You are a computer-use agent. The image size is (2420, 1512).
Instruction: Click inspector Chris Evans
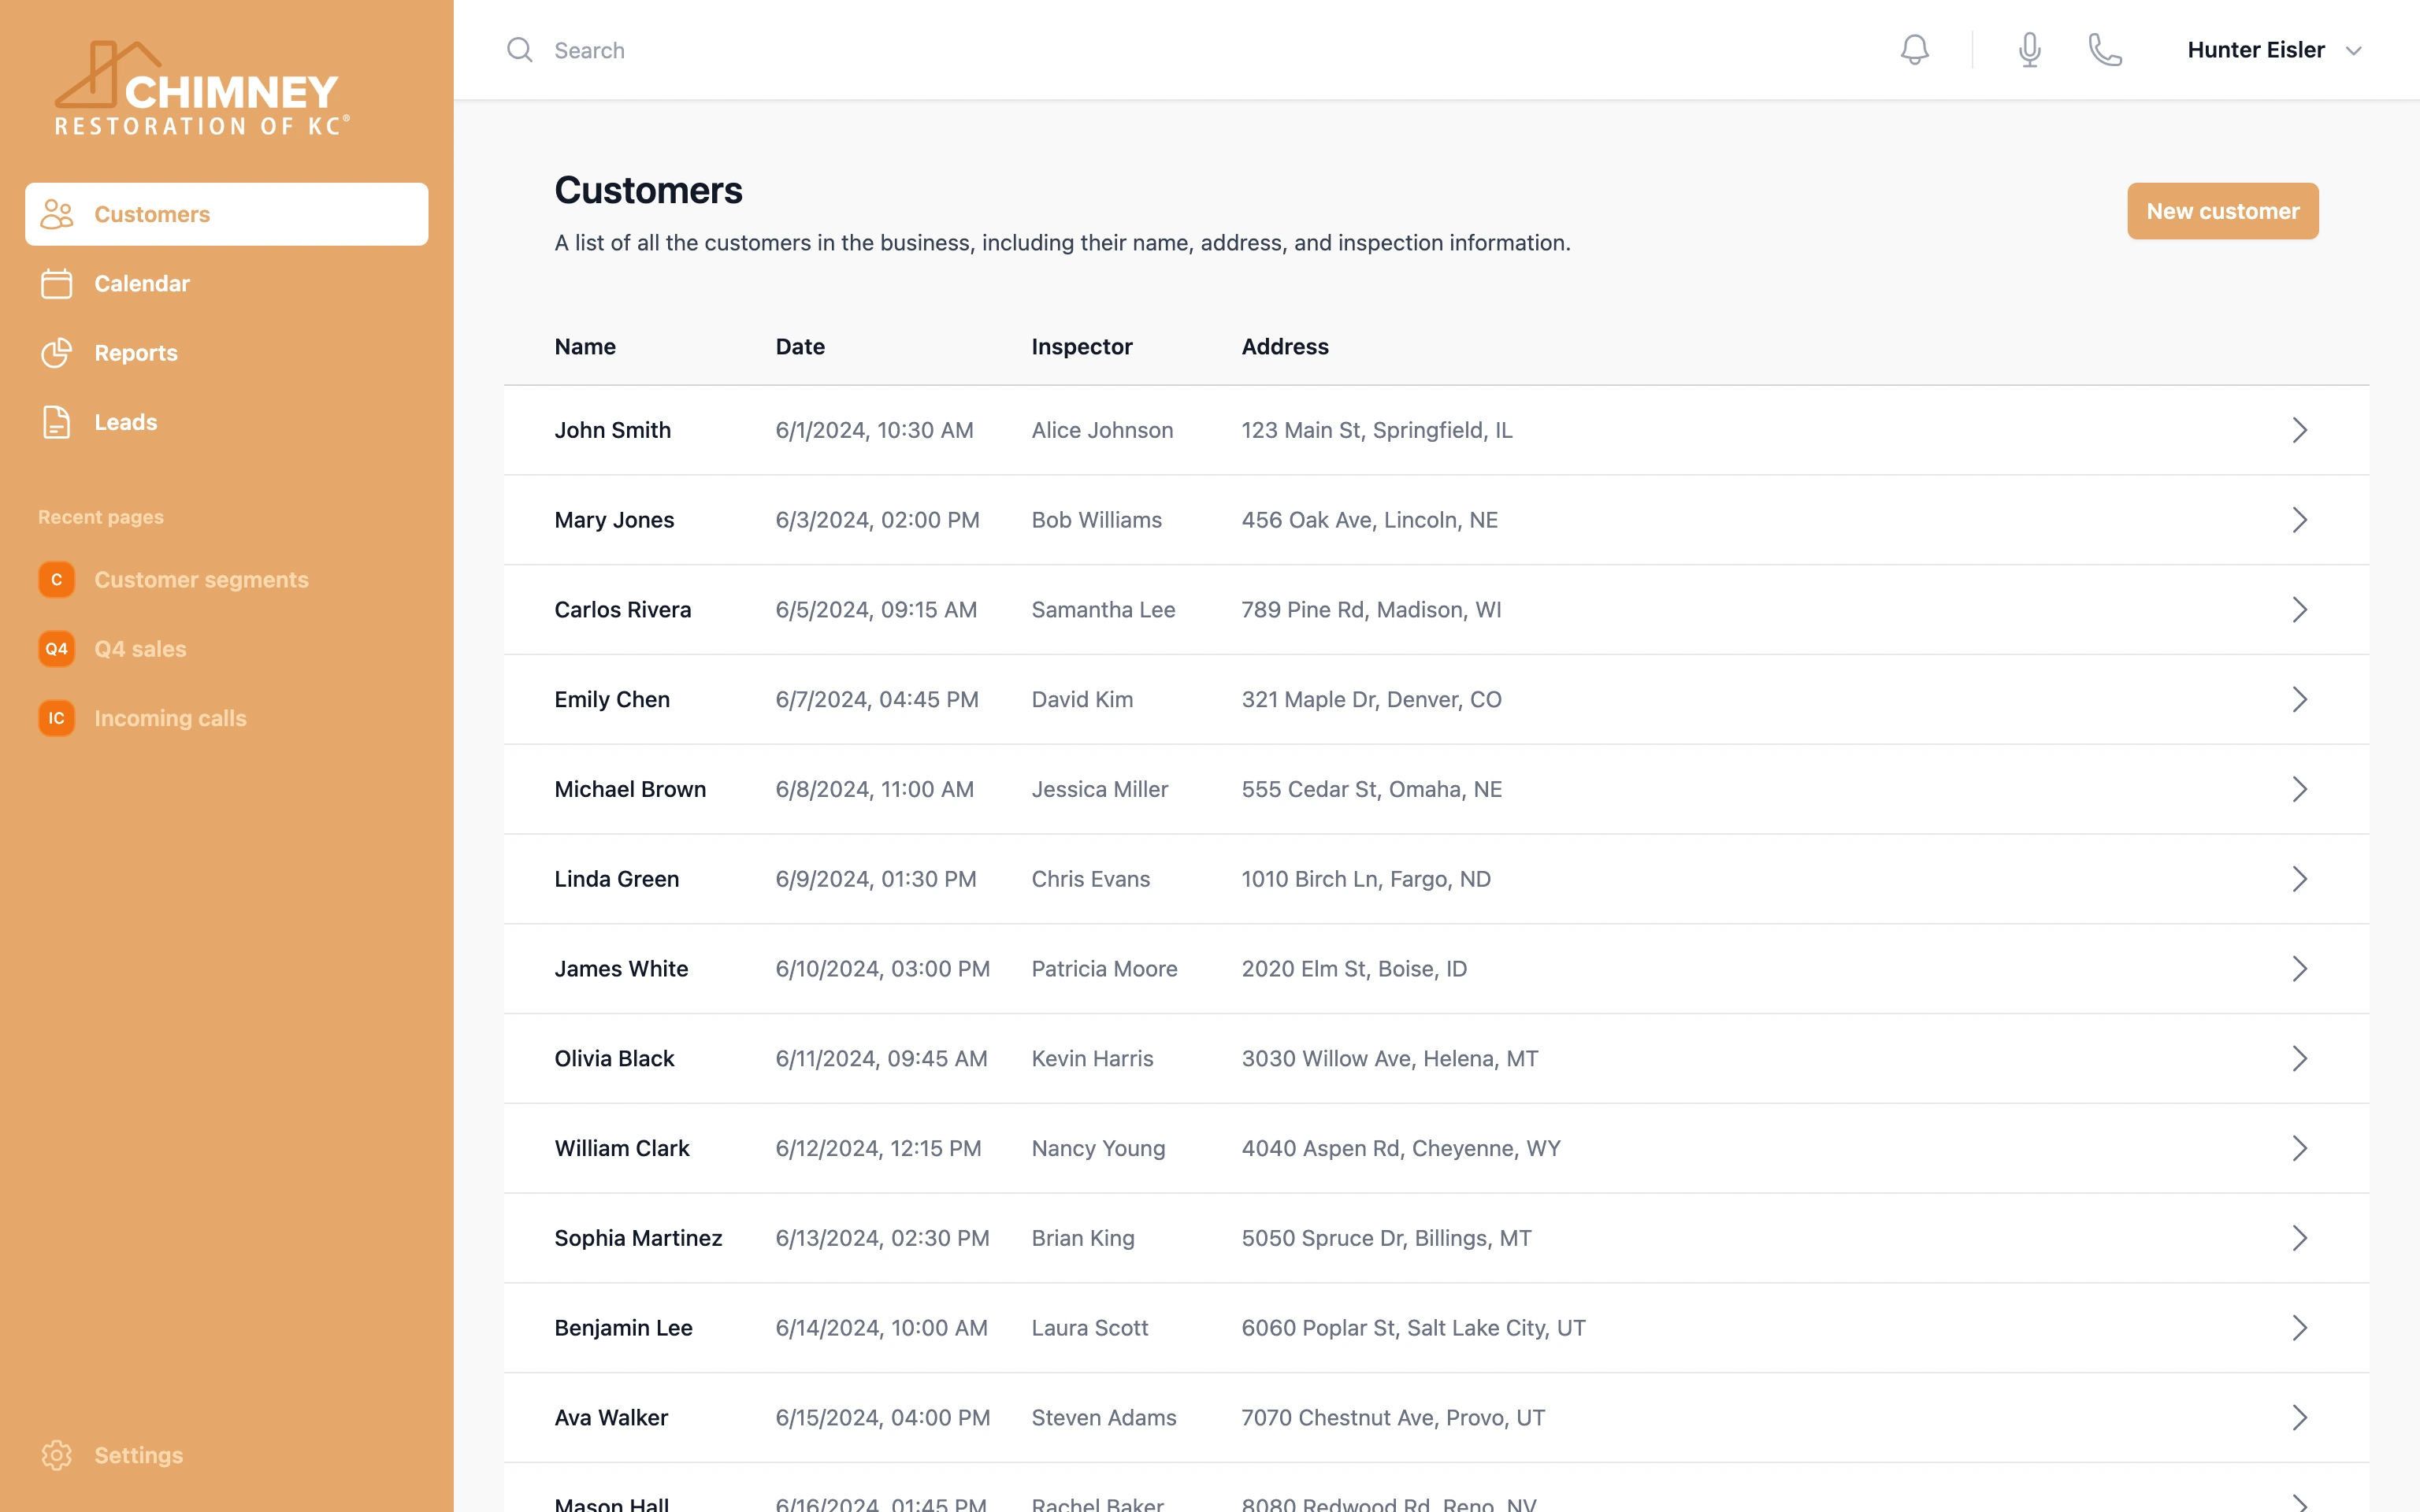point(1090,879)
